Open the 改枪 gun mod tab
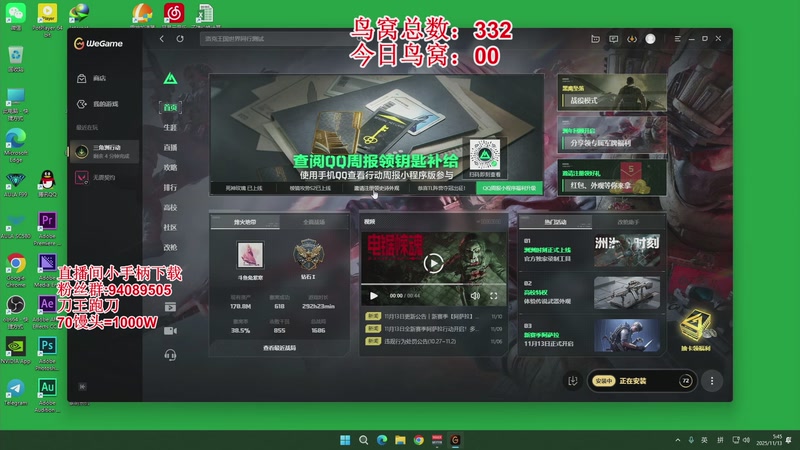This screenshot has width=800, height=450. 170,247
